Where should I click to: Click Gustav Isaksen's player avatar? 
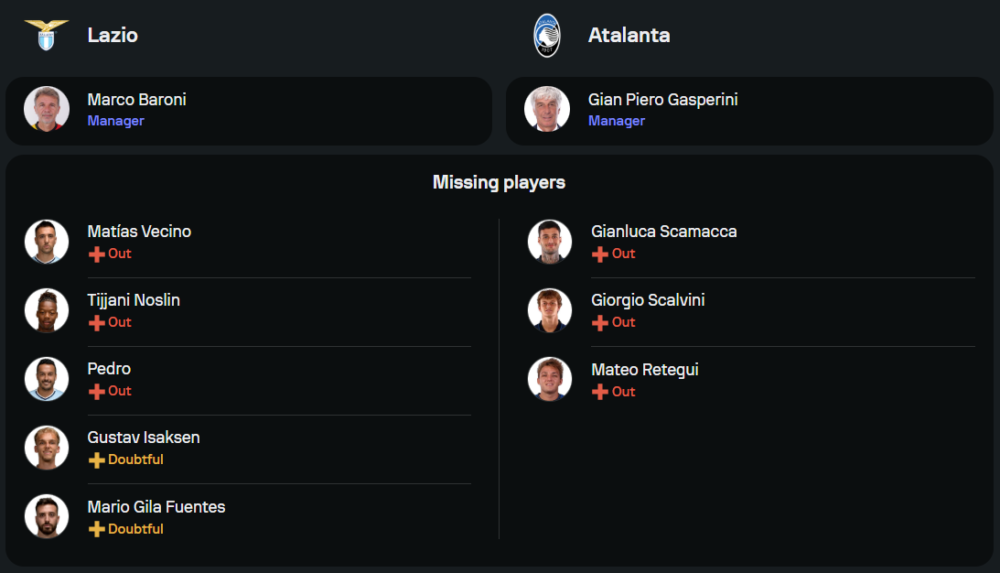(x=46, y=448)
